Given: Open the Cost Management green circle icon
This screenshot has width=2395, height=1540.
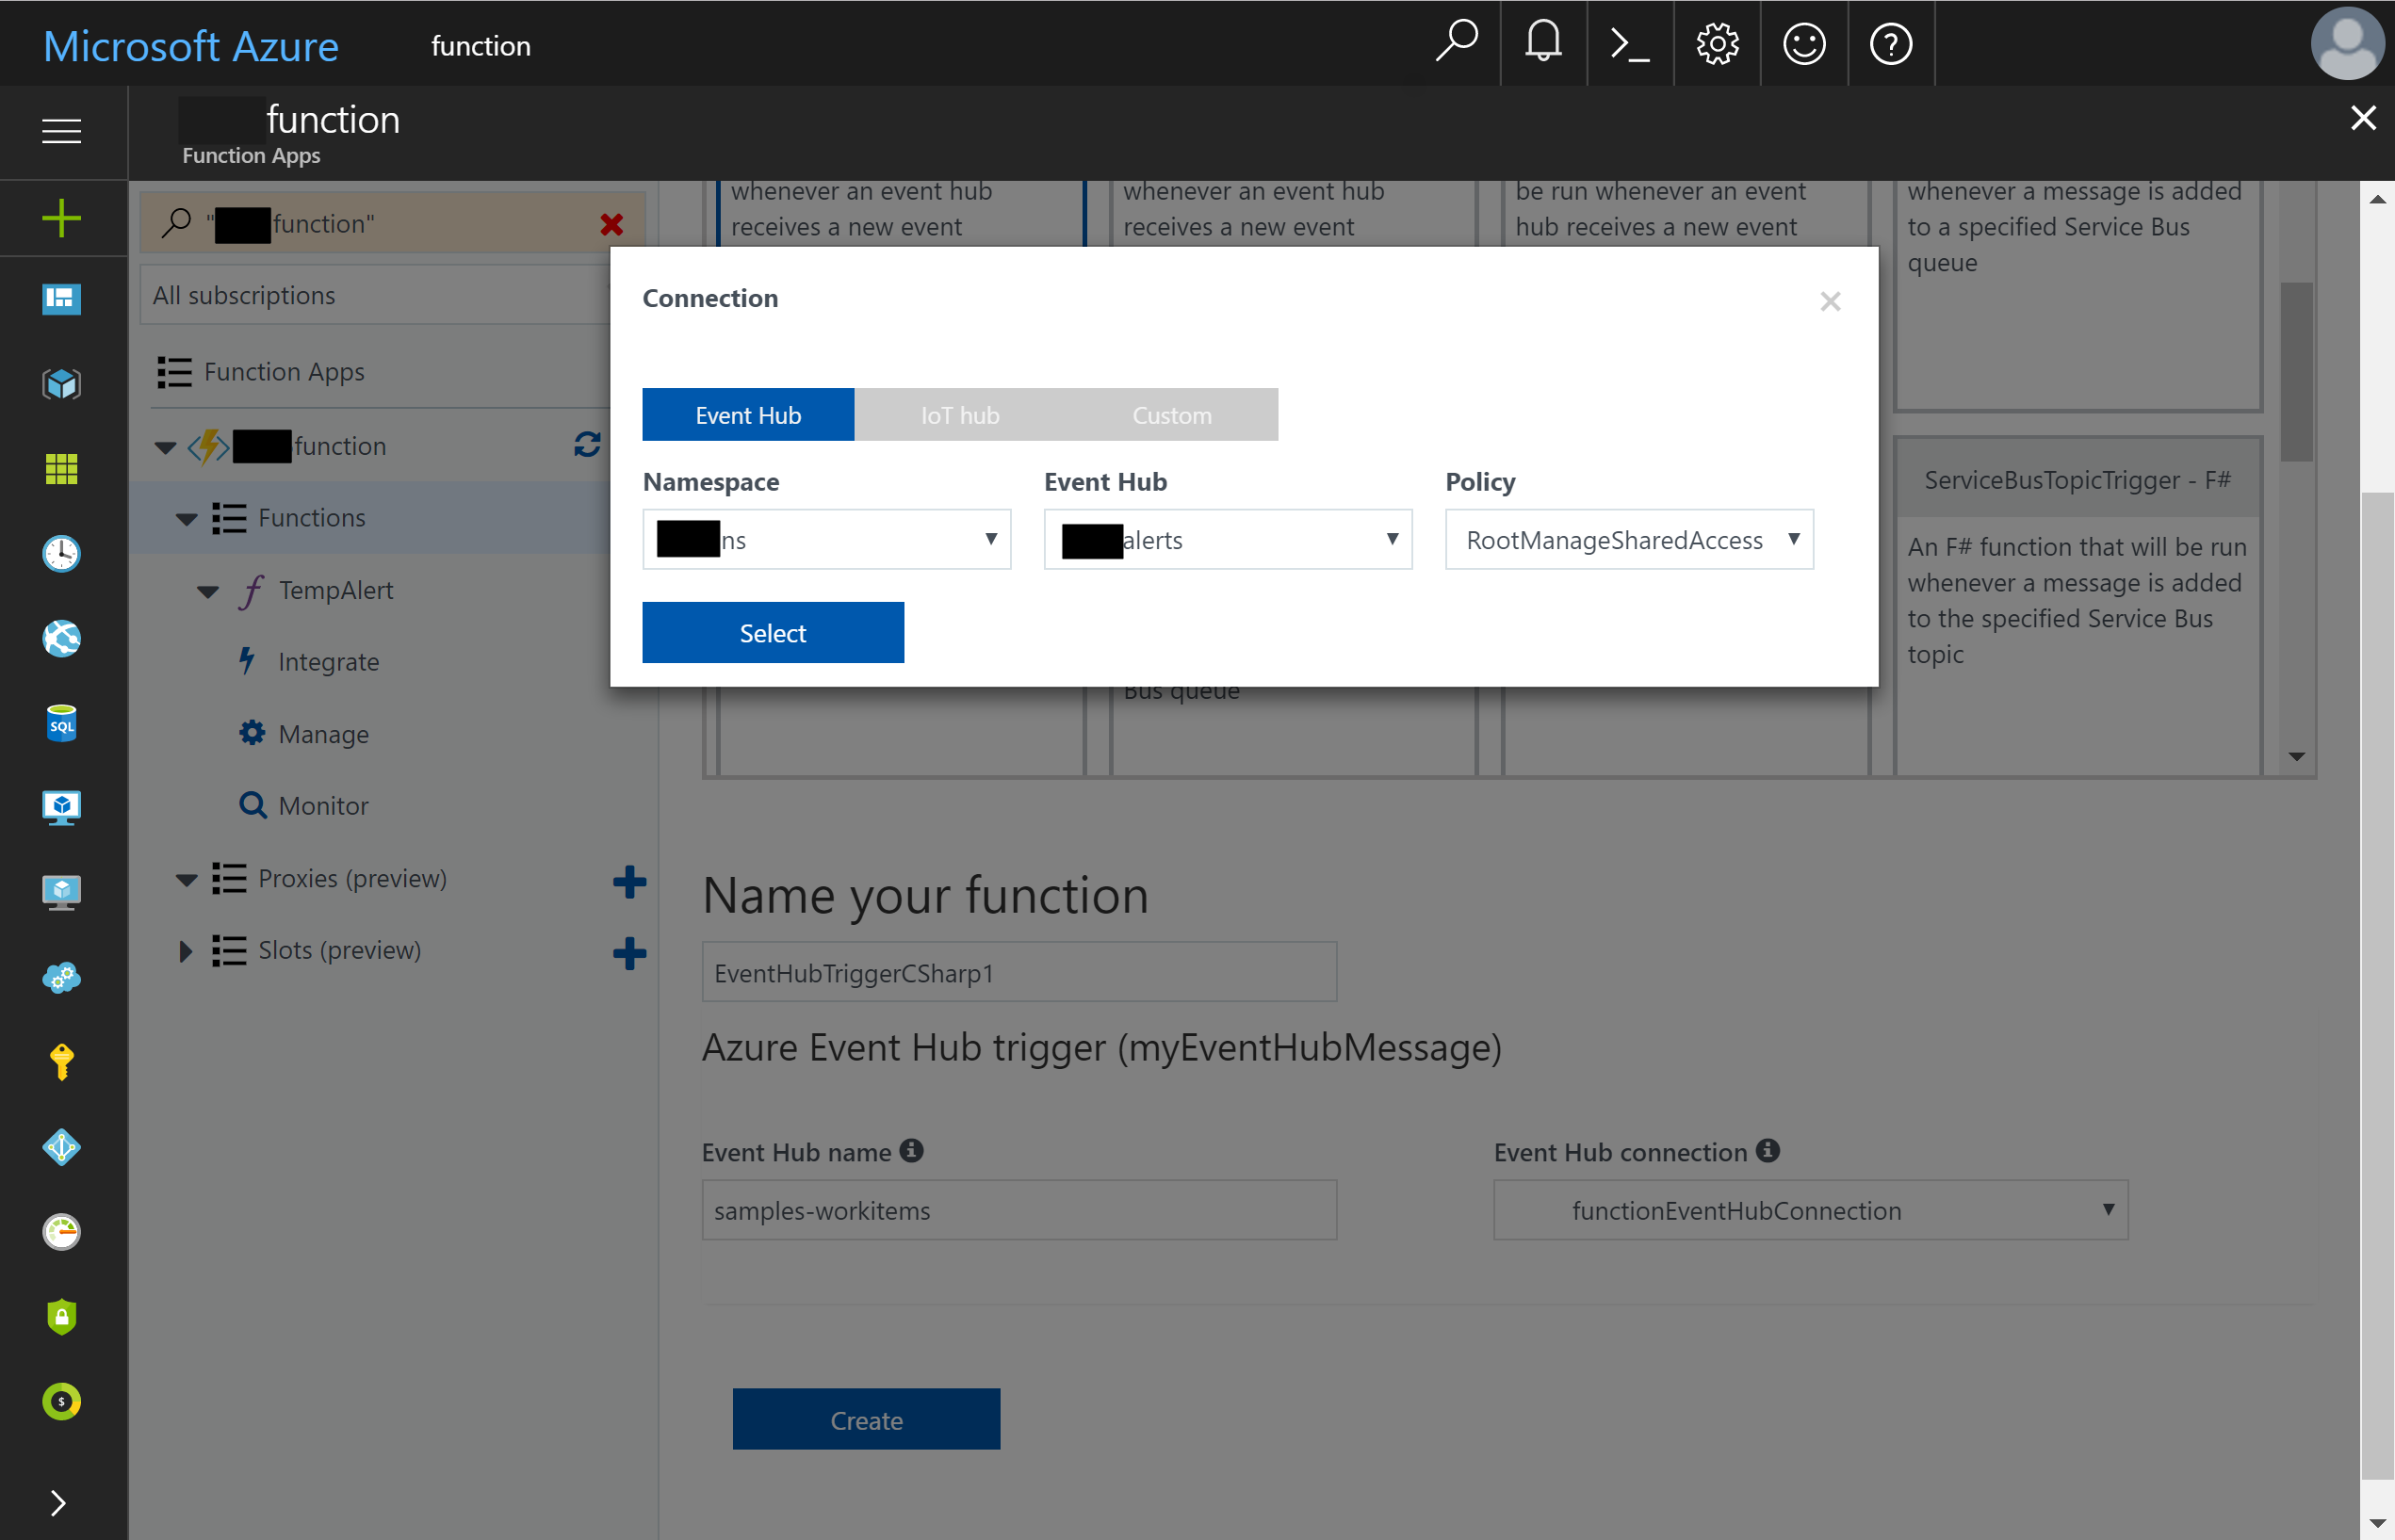Looking at the screenshot, I should coord(62,1402).
